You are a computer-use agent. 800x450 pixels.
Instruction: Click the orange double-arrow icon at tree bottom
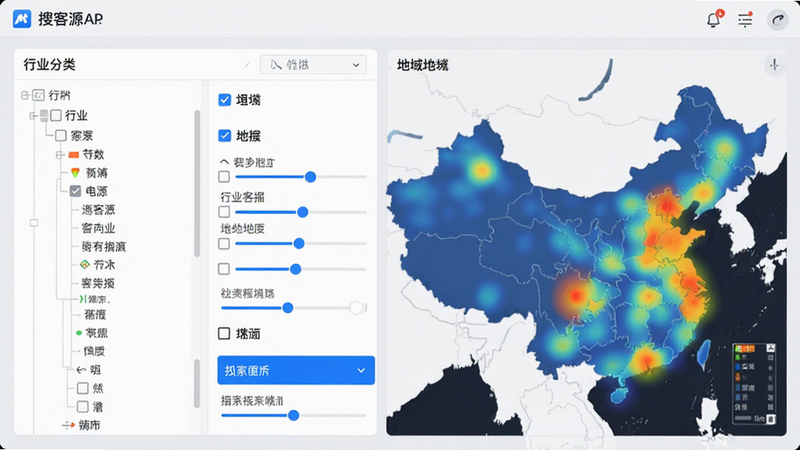click(68, 424)
